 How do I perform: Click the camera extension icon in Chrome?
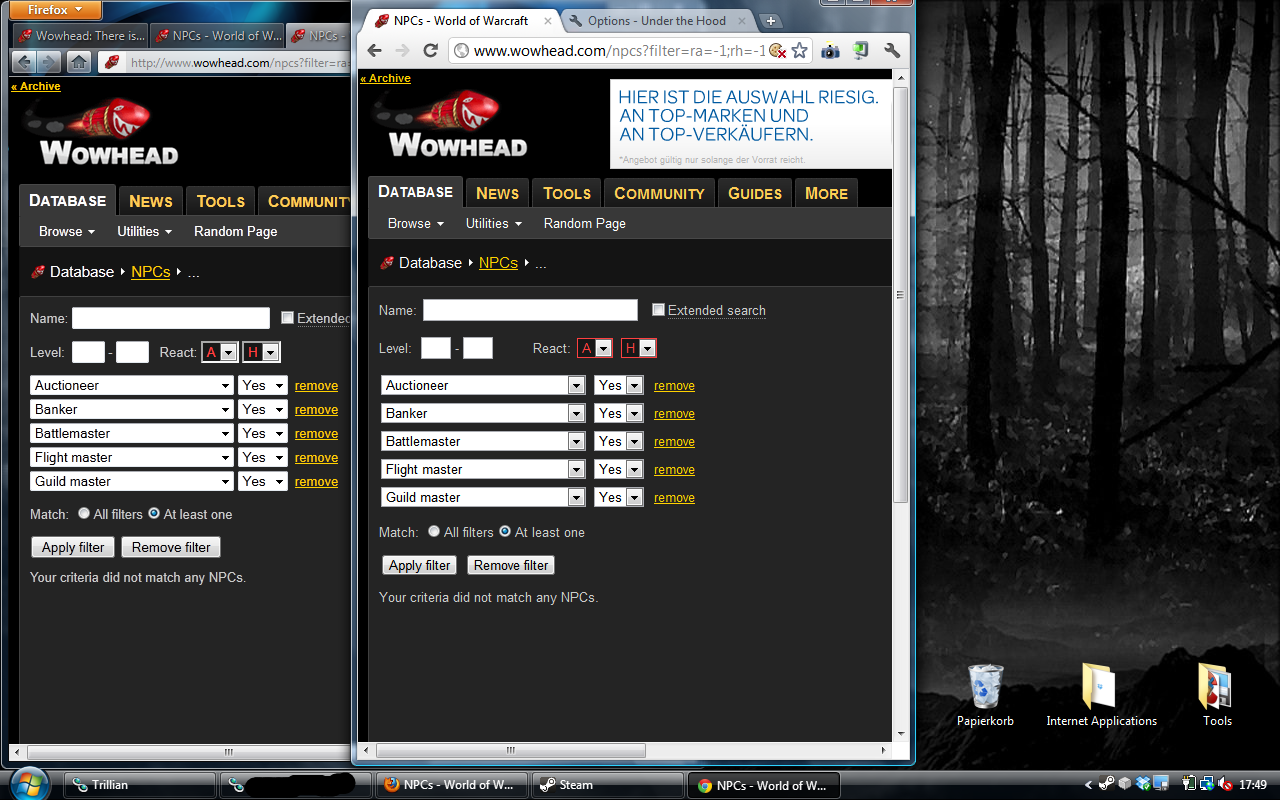pyautogui.click(x=830, y=50)
